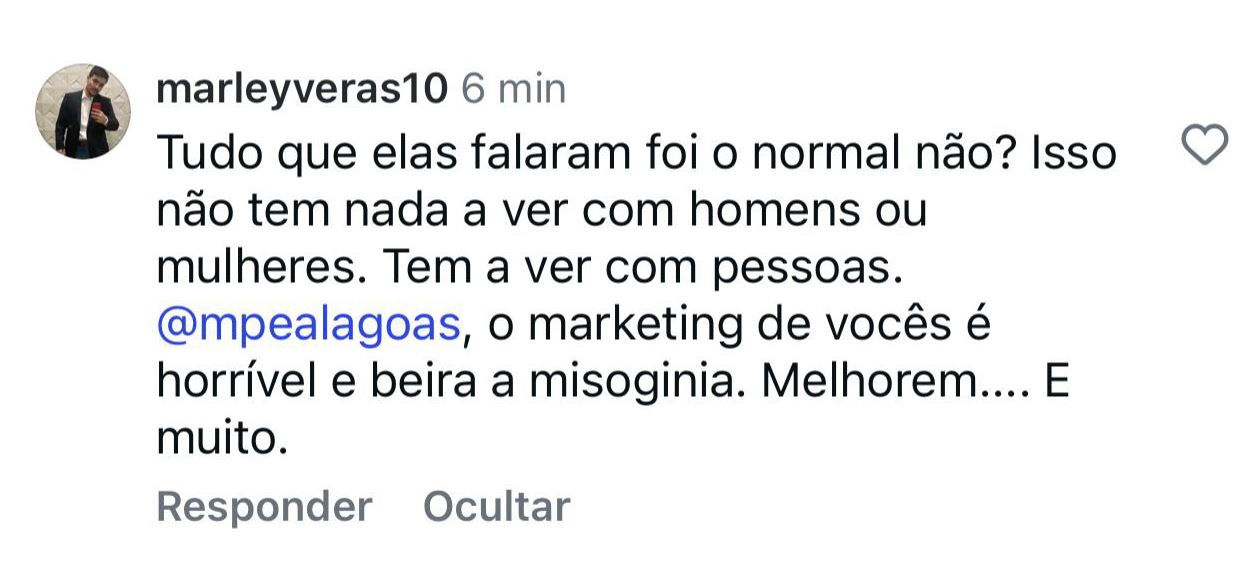Open the marleyveras10 username profile link
This screenshot has height=570, width=1250.
(302, 90)
